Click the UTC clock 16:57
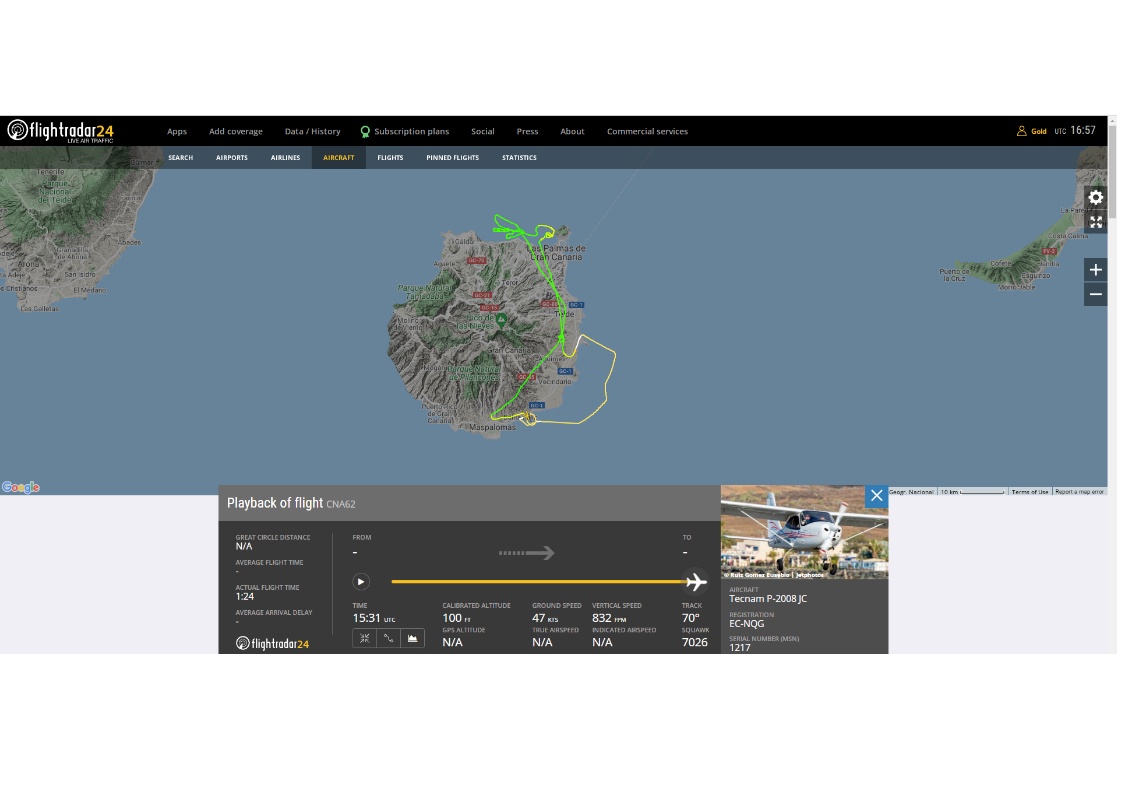Screen dimensions: 1123x794 (1083, 130)
